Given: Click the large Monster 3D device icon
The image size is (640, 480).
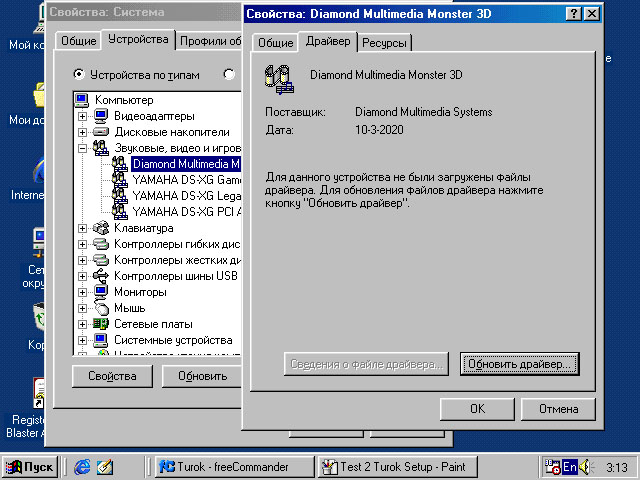Looking at the screenshot, I should (x=279, y=79).
